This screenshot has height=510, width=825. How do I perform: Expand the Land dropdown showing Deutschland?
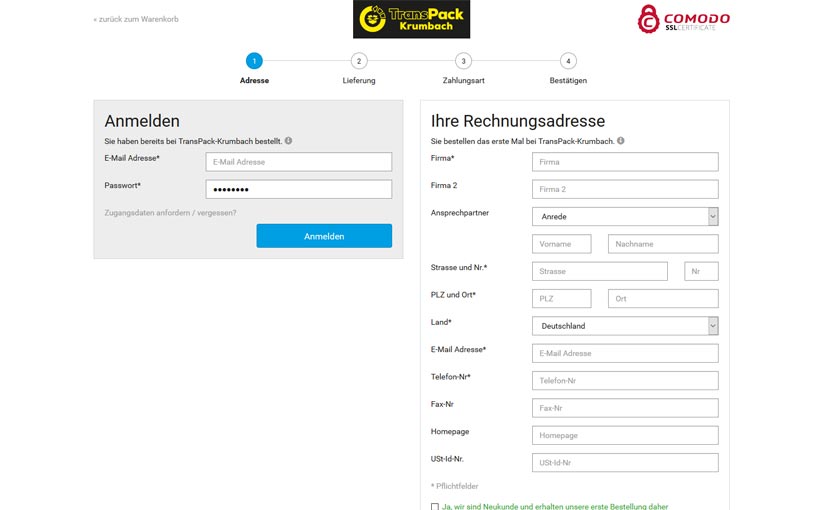tap(625, 326)
